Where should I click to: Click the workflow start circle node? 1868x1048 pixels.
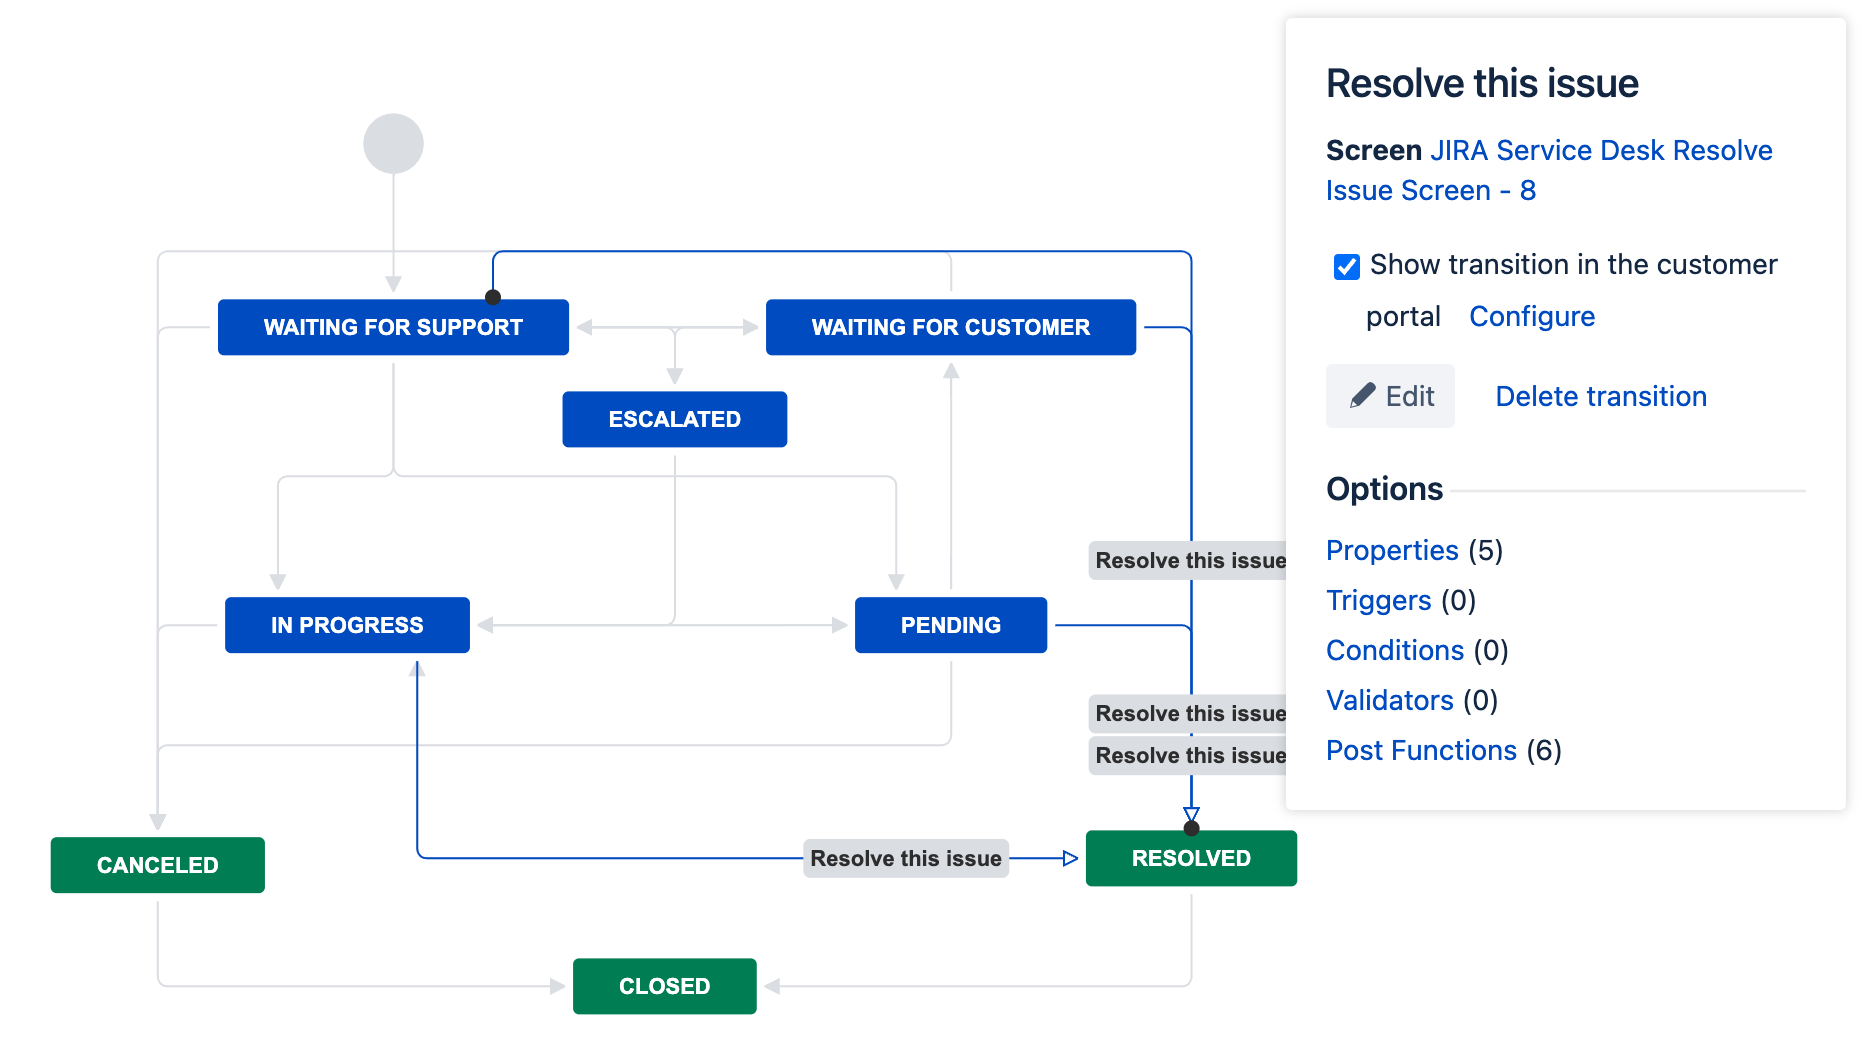click(x=393, y=142)
